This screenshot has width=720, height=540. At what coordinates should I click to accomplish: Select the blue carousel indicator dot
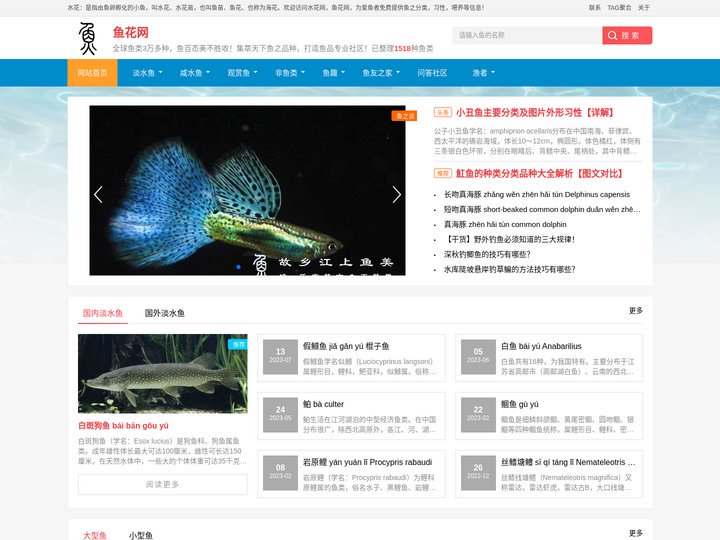[238, 267]
